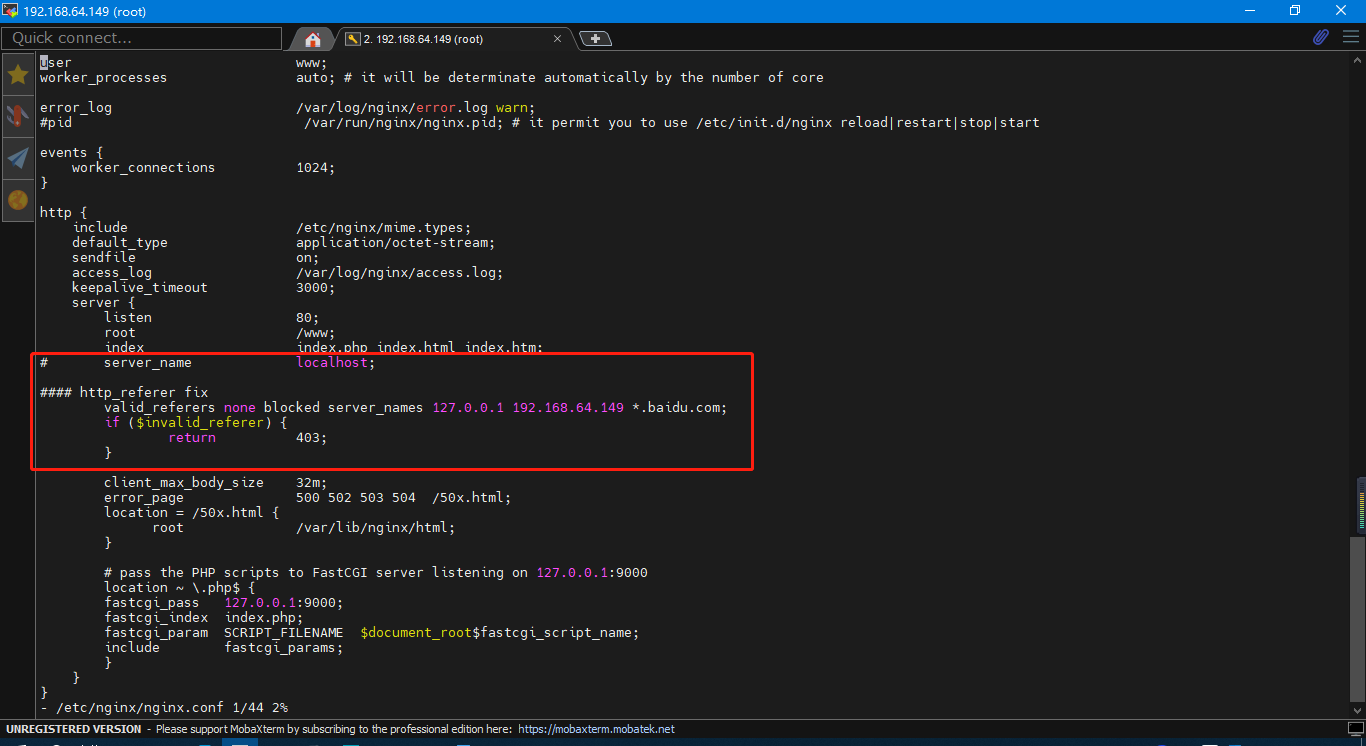Open the hamburger menu at top right

(1350, 37)
